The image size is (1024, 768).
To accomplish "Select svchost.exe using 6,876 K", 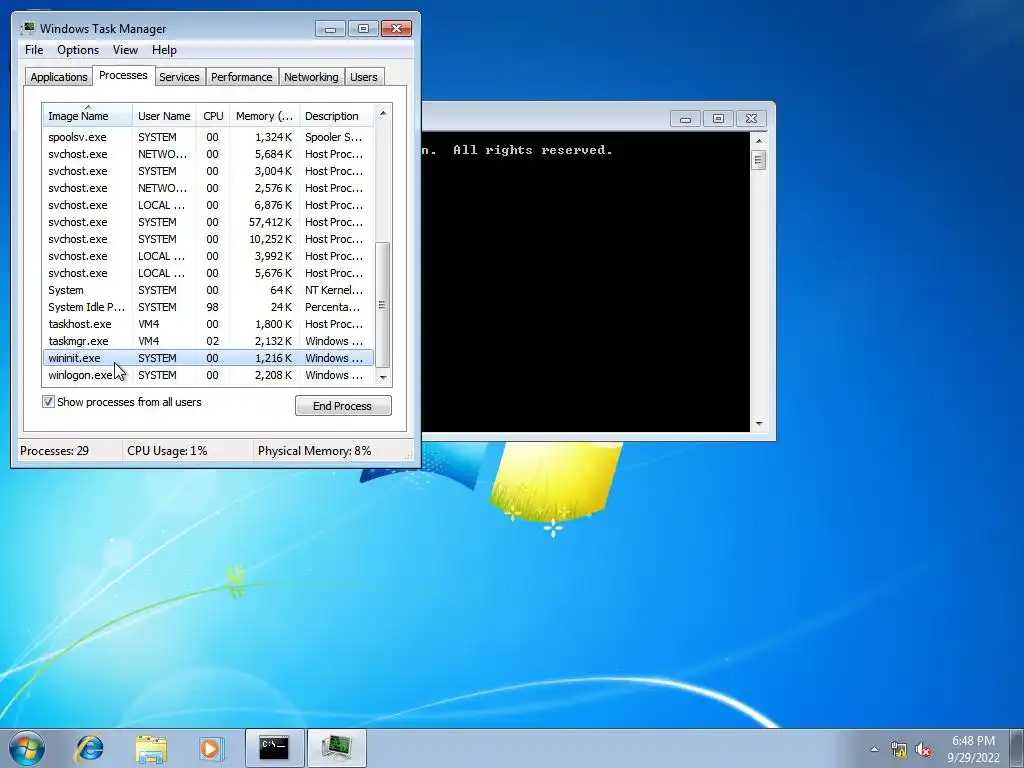I will pos(208,205).
